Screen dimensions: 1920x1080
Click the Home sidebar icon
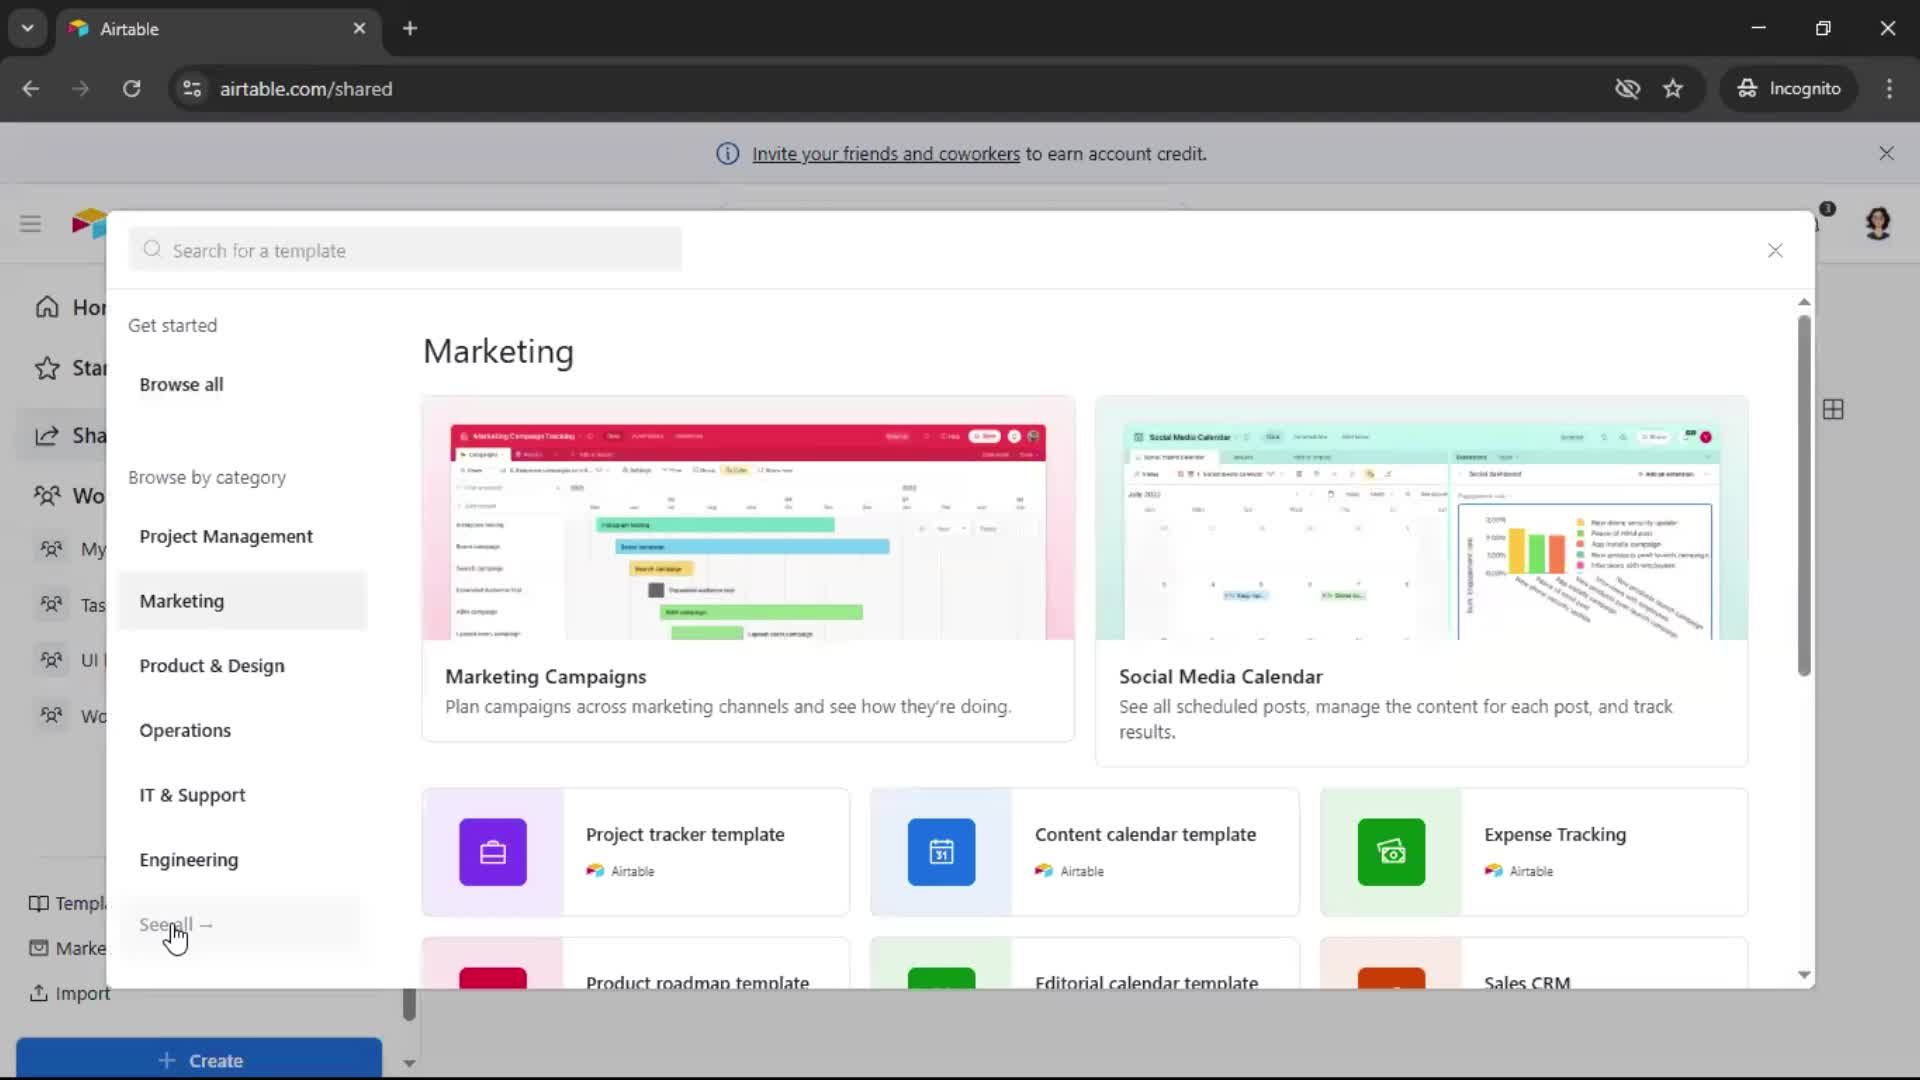click(47, 307)
